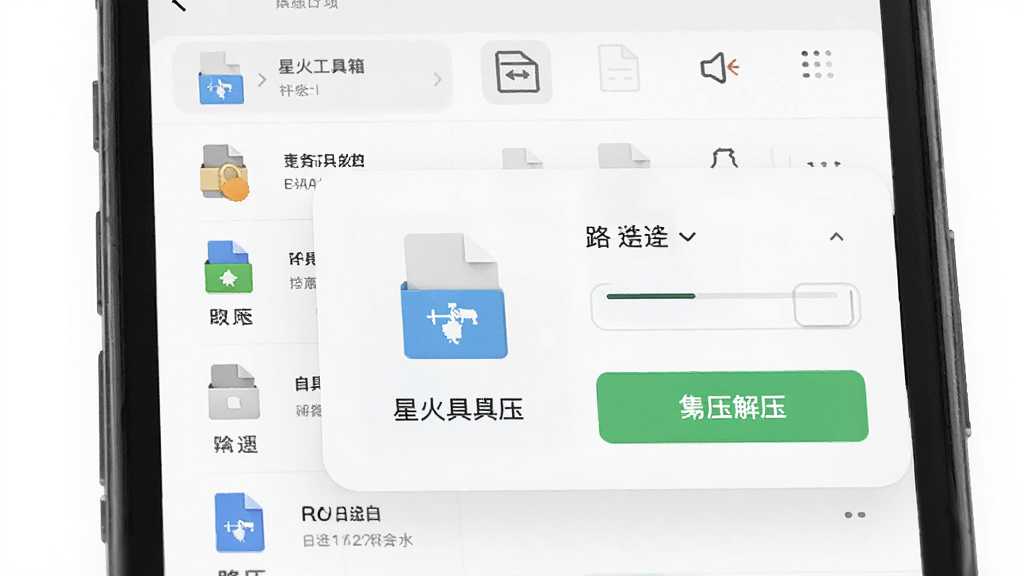Tap the blue folder icon beside 星火工具箱
This screenshot has height=576, width=1024.
tap(221, 78)
